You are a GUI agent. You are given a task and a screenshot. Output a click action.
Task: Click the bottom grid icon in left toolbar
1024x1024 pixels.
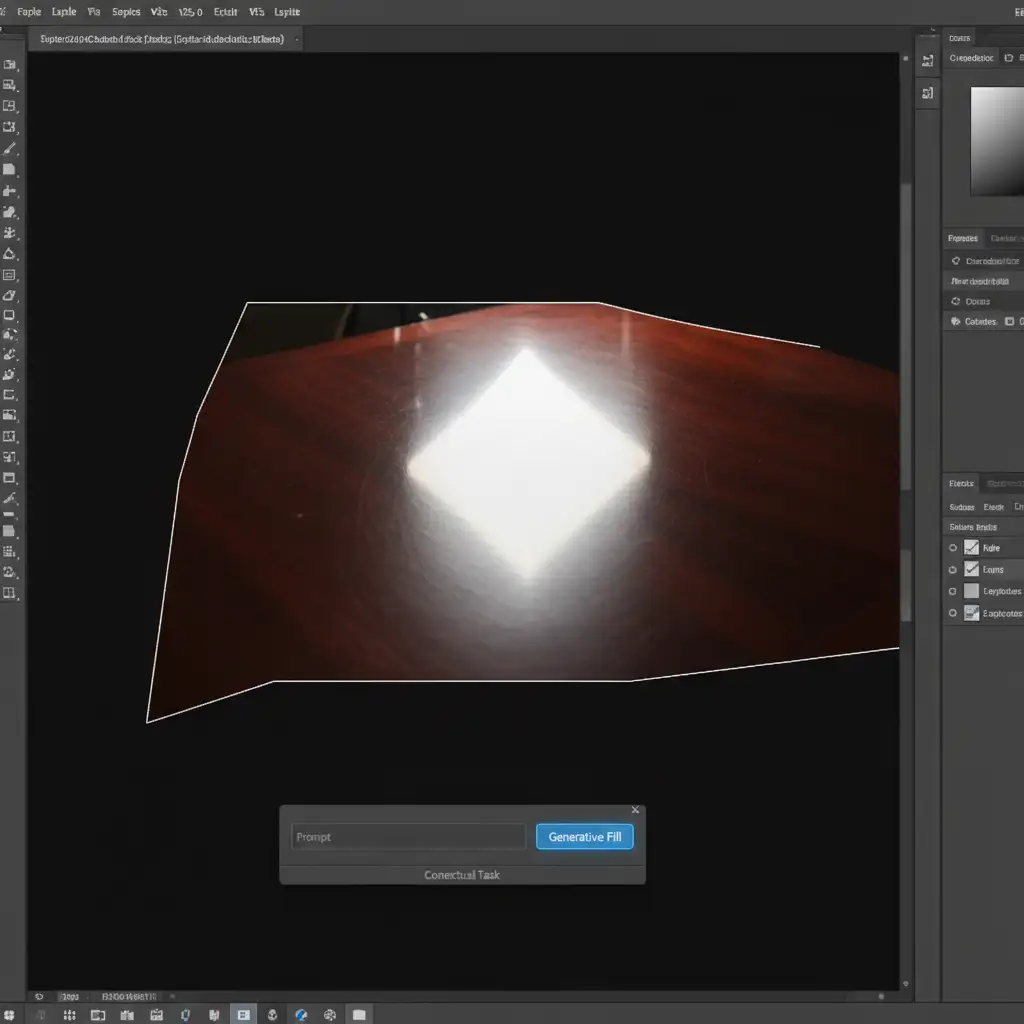coord(10,593)
